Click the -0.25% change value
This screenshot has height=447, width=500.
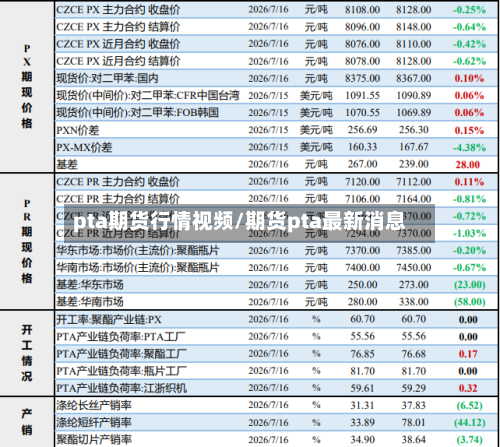point(469,10)
